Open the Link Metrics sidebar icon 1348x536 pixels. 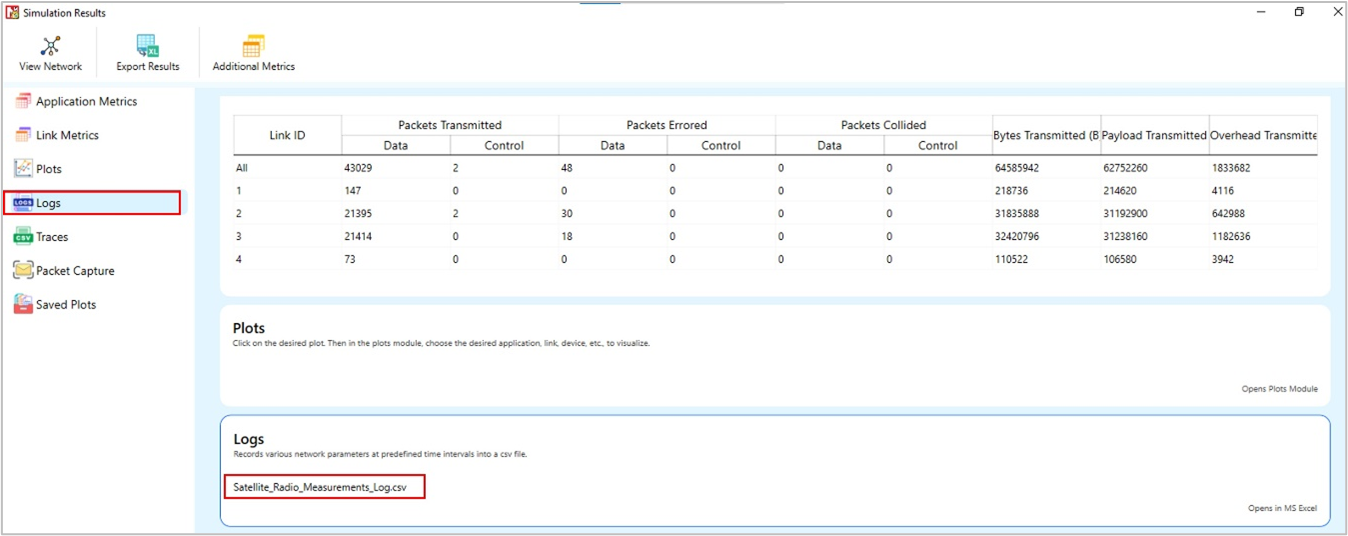pyautogui.click(x=23, y=135)
